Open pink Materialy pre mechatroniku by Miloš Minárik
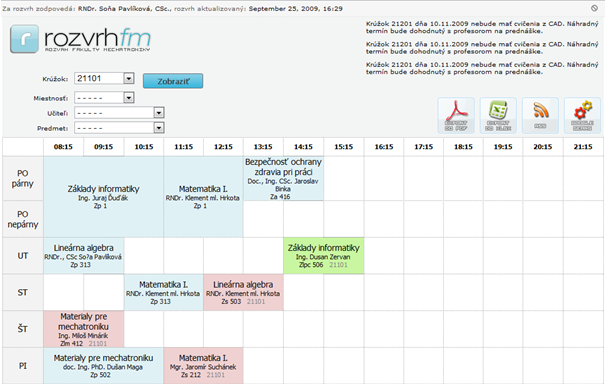606x384 pixels. (83, 329)
